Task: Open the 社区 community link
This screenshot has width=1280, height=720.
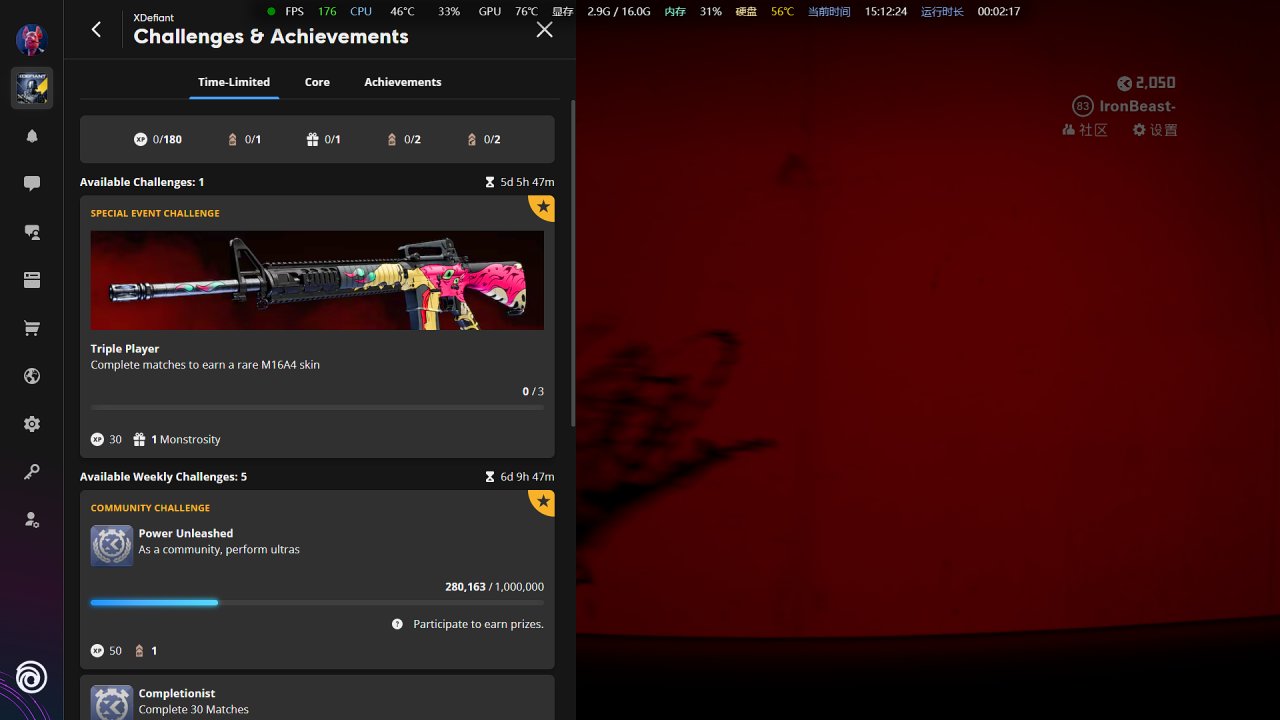Action: point(1085,130)
